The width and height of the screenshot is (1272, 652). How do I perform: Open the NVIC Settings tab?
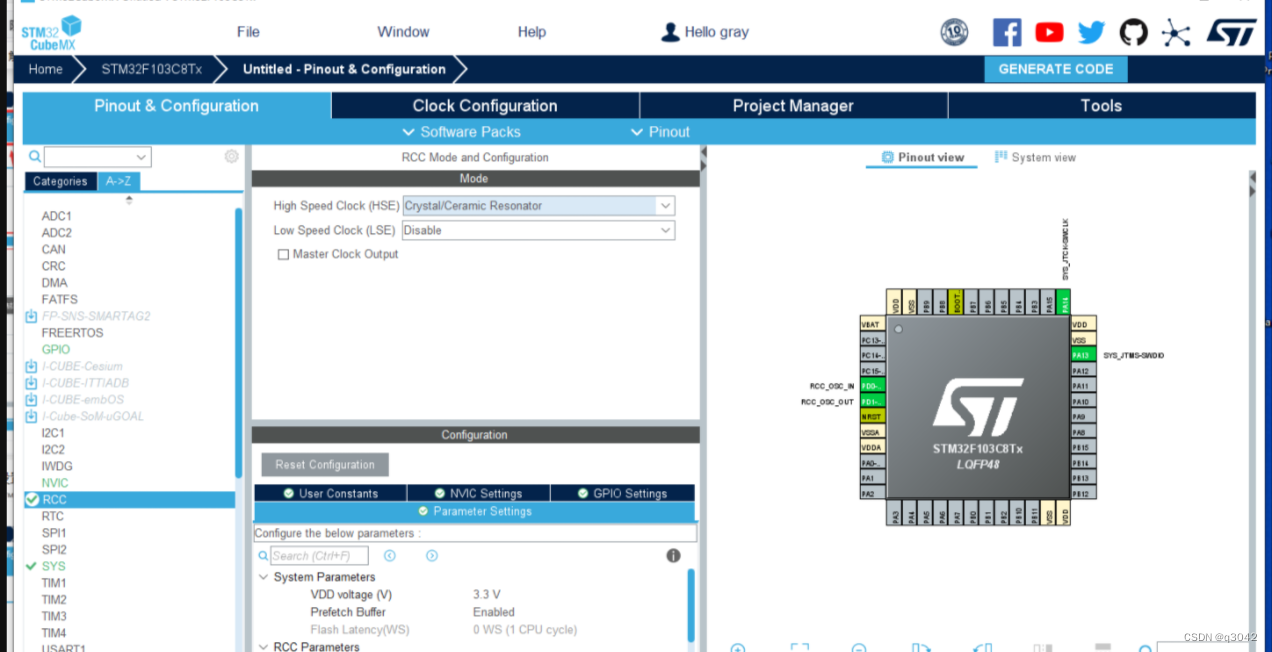click(478, 493)
